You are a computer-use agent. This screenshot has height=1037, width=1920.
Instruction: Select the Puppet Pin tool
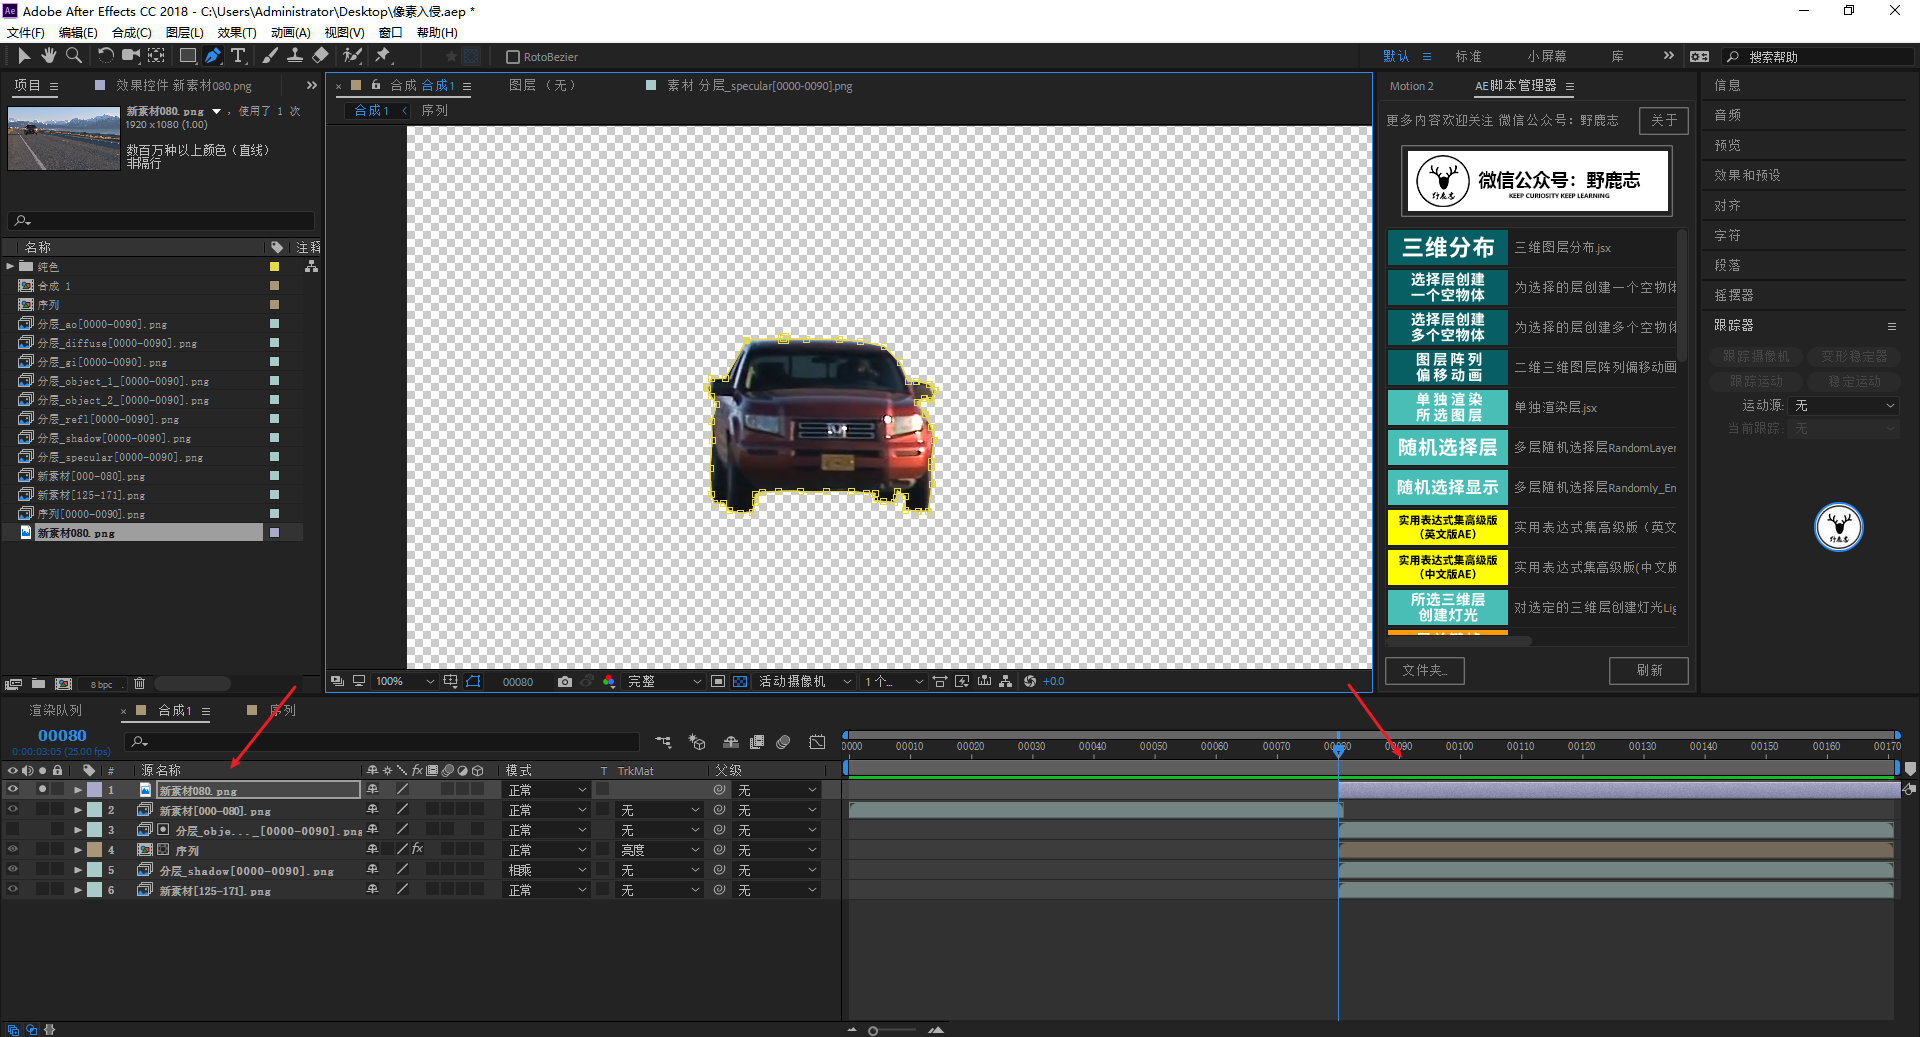[383, 56]
